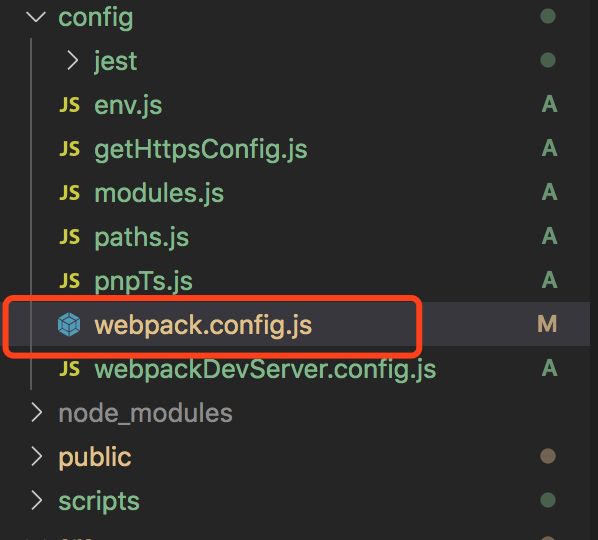Click the JS icon beside paths.js
The image size is (598, 540).
[x=70, y=236]
